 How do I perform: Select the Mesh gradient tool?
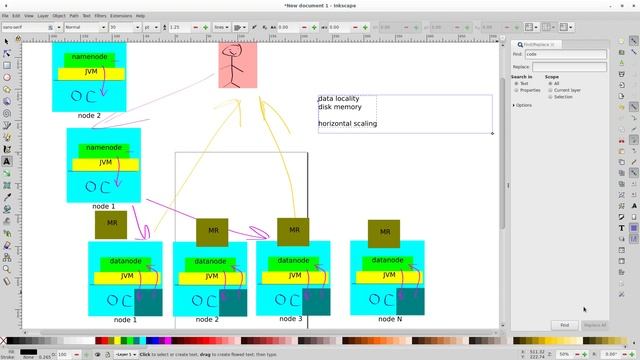pos(7,185)
